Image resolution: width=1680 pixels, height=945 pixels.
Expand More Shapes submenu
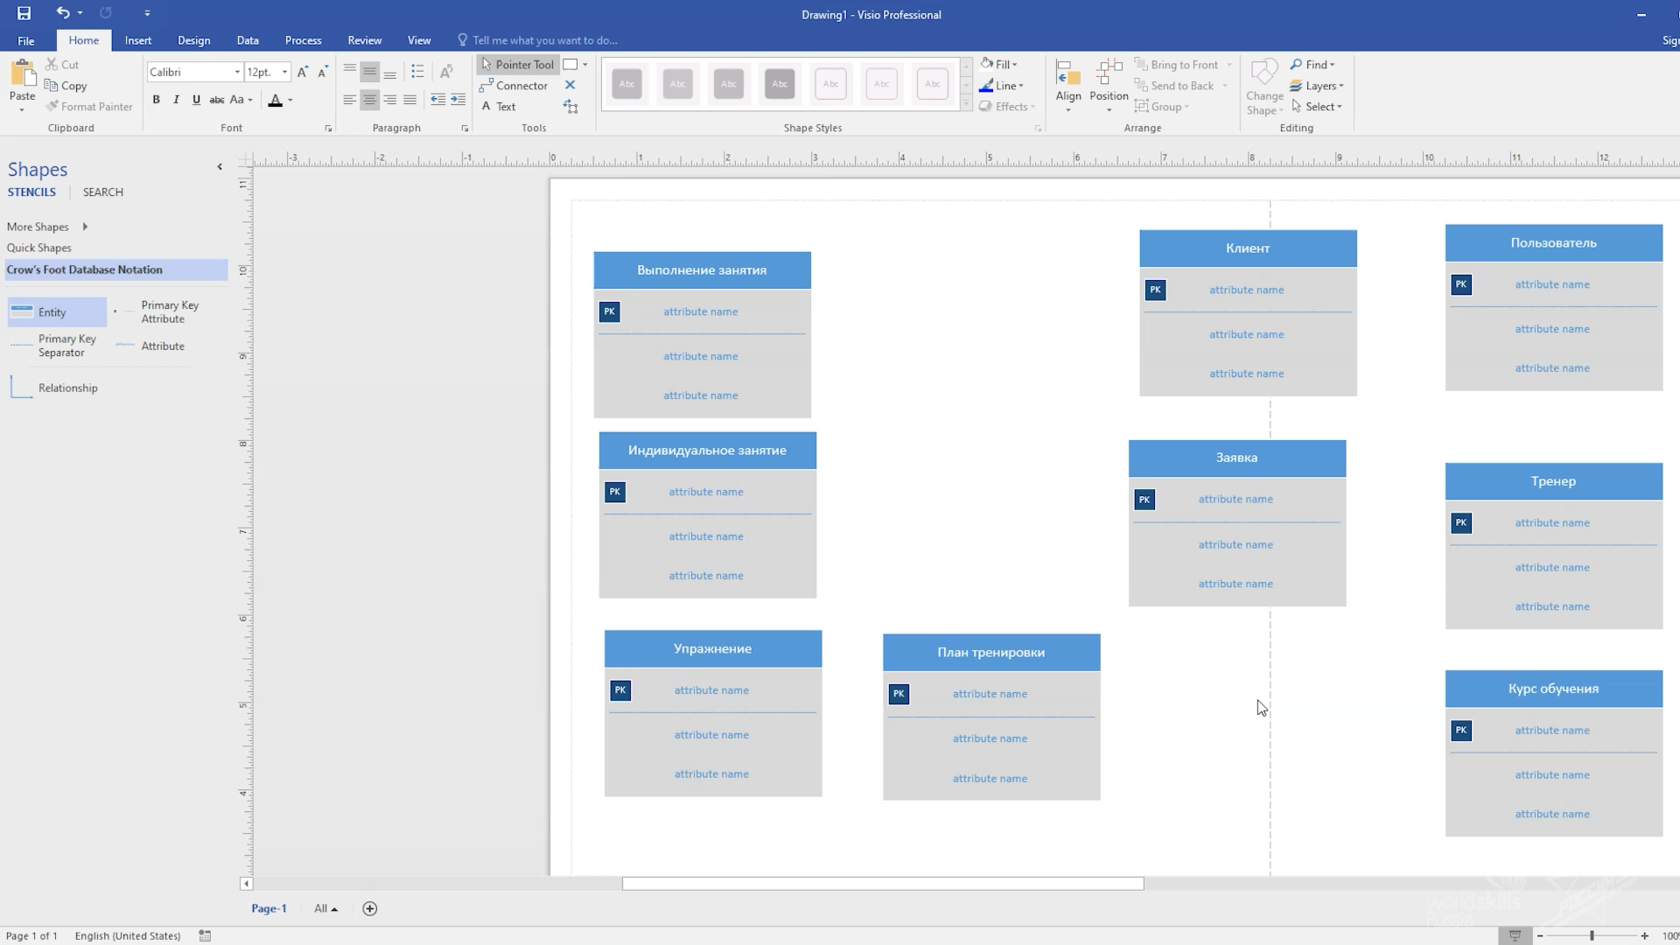click(x=85, y=227)
